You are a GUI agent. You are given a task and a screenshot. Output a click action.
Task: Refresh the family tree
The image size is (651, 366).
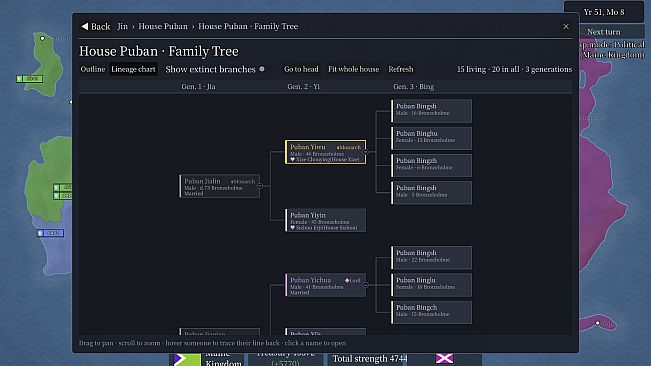[401, 69]
